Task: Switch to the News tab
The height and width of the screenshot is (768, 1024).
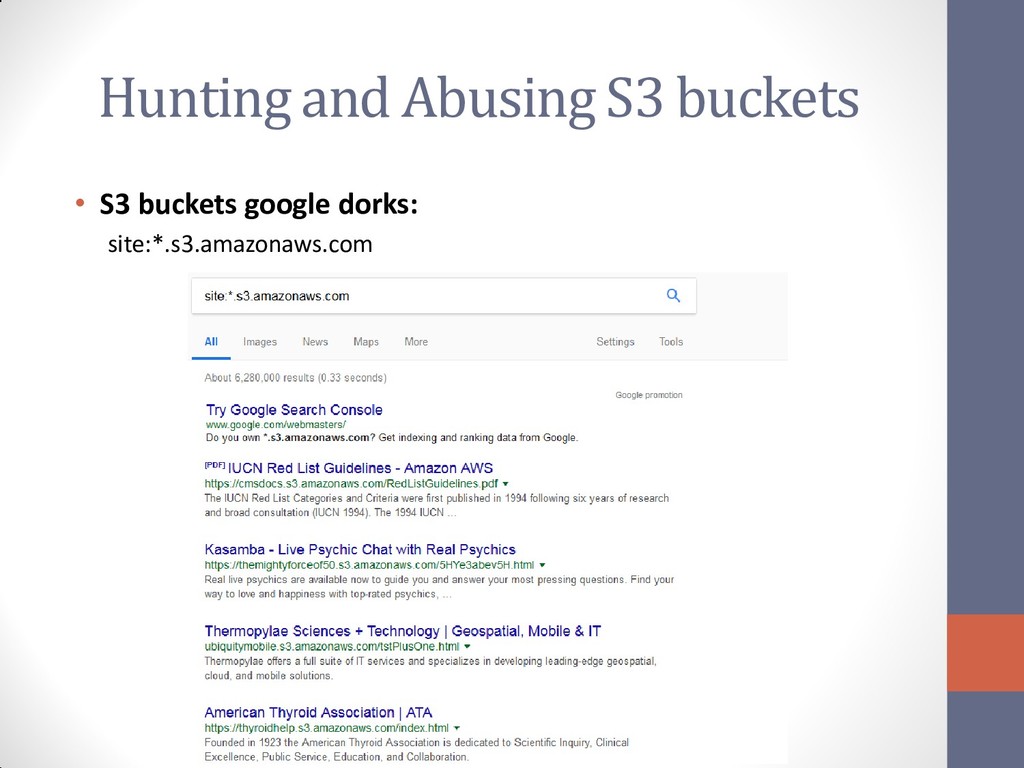Action: (315, 342)
